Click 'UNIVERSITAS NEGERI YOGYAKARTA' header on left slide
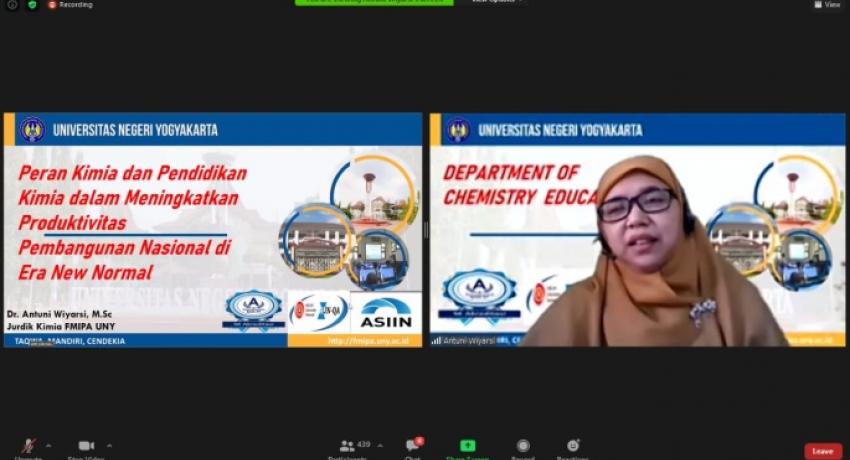The width and height of the screenshot is (850, 460). 135,130
